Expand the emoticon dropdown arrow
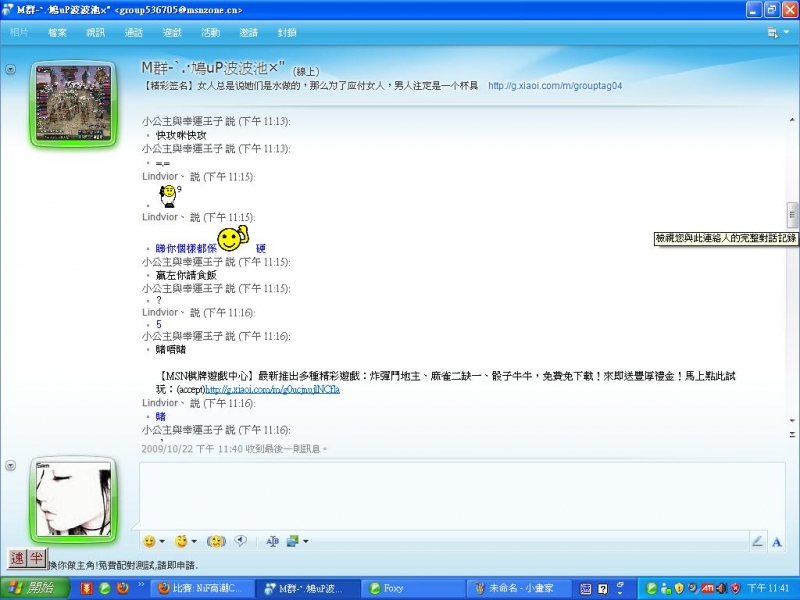Viewport: 800px width, 600px height. tap(162, 541)
